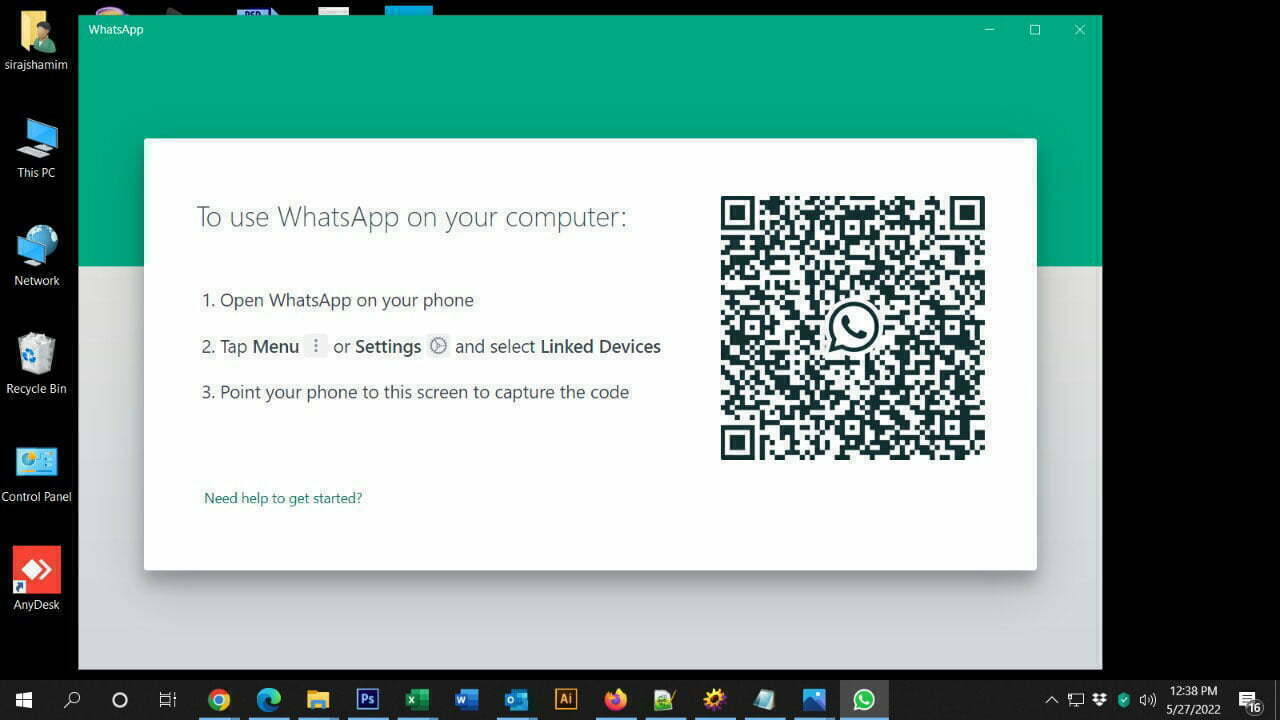Click the WhatsApp window title text
This screenshot has height=720, width=1280.
[x=116, y=30]
